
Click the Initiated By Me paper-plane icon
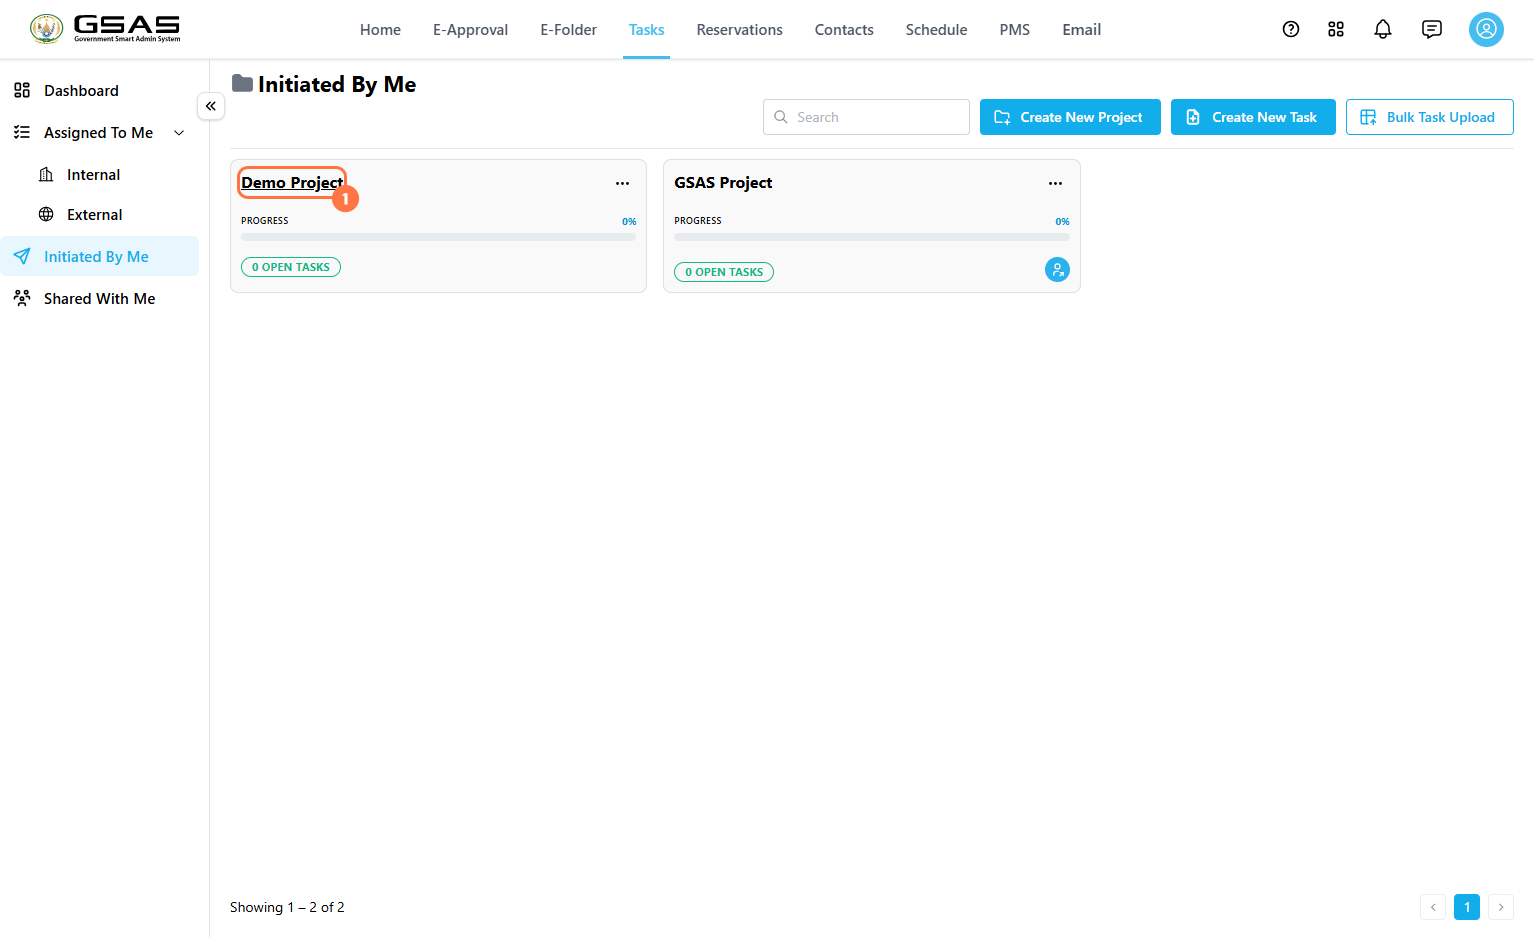pos(22,256)
